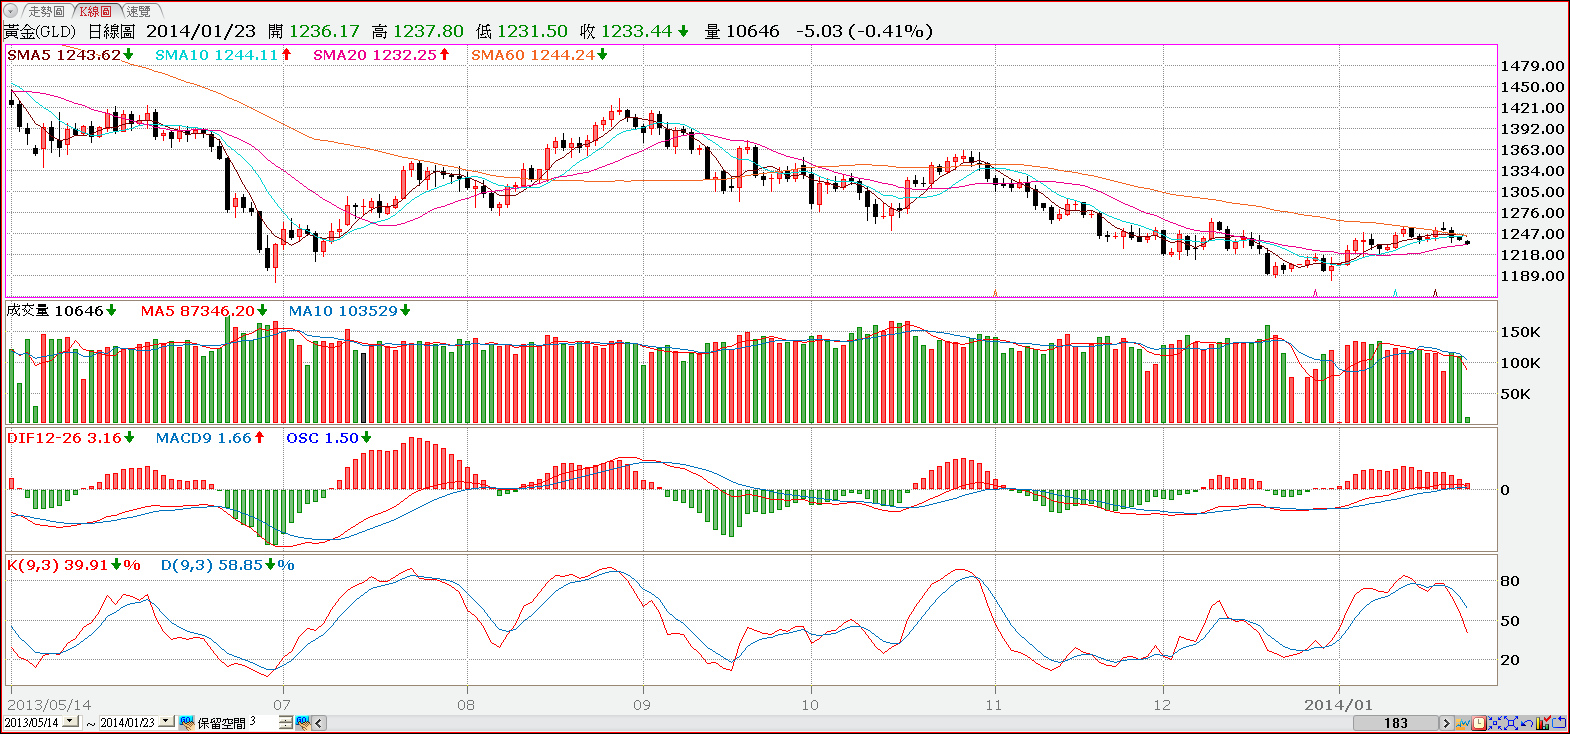Click the 黃金(GLD) symbol name
Screen dimensions: 1570x734
click(x=40, y=31)
